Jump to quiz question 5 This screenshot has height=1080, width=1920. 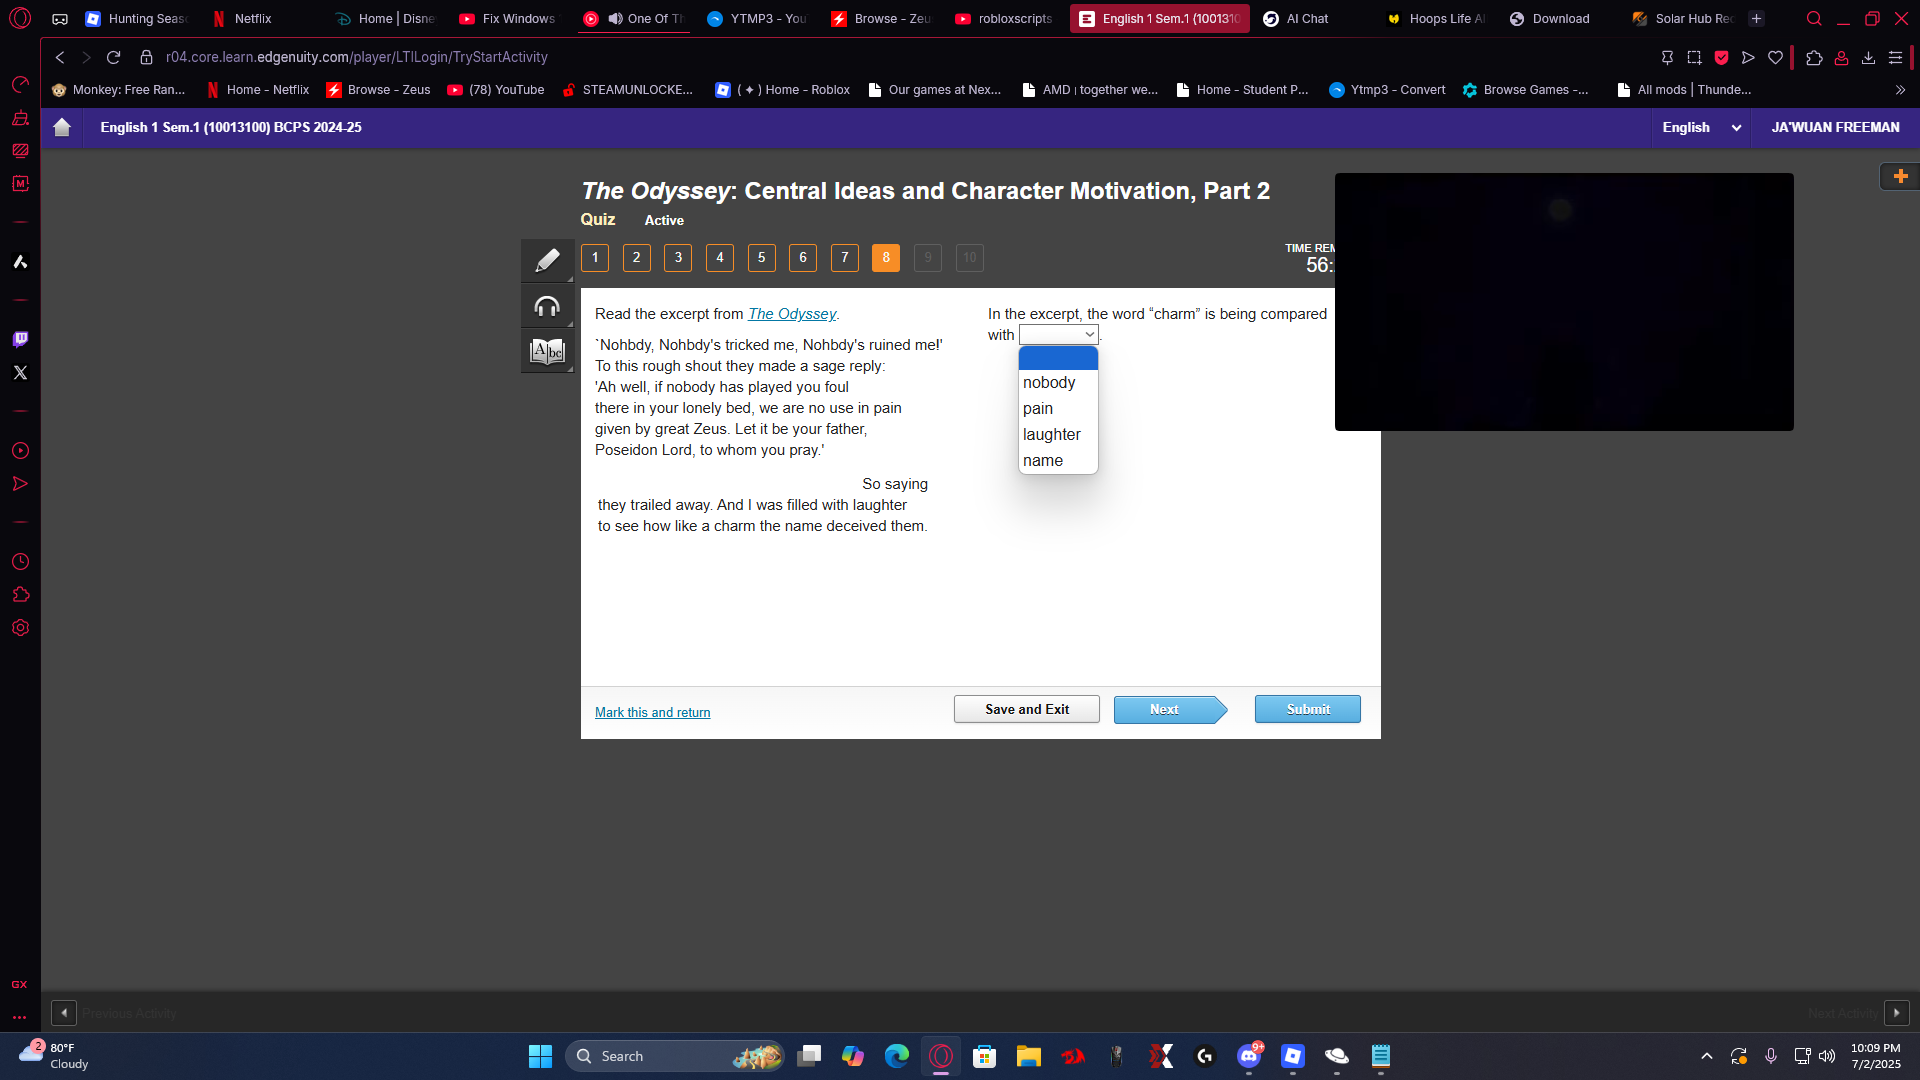(x=761, y=258)
